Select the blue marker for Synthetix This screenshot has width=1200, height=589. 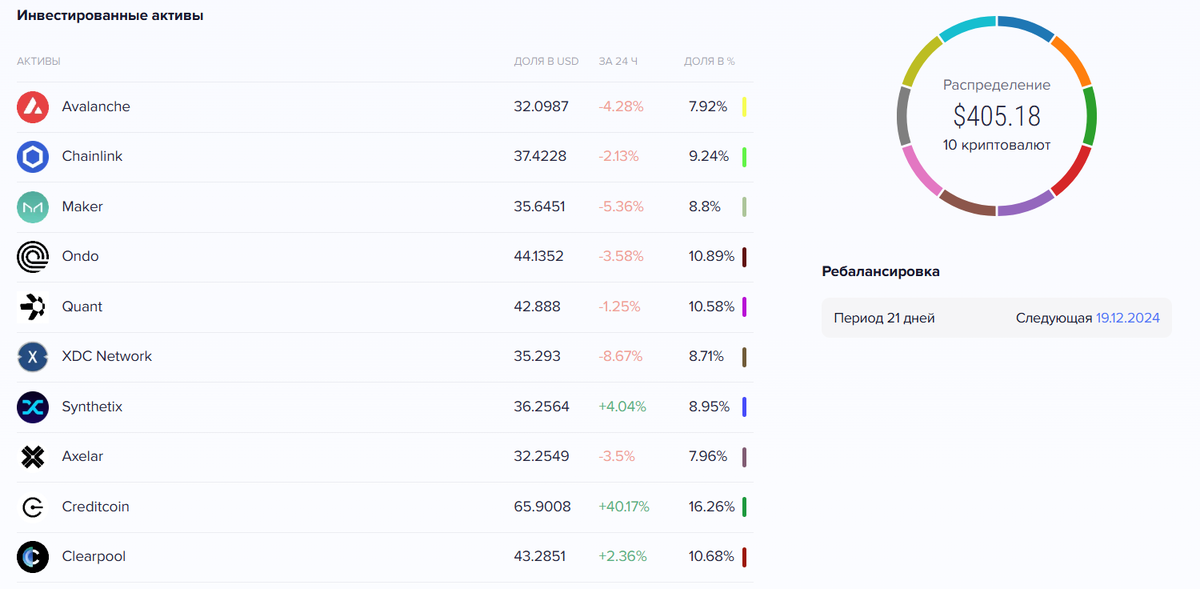(x=744, y=407)
